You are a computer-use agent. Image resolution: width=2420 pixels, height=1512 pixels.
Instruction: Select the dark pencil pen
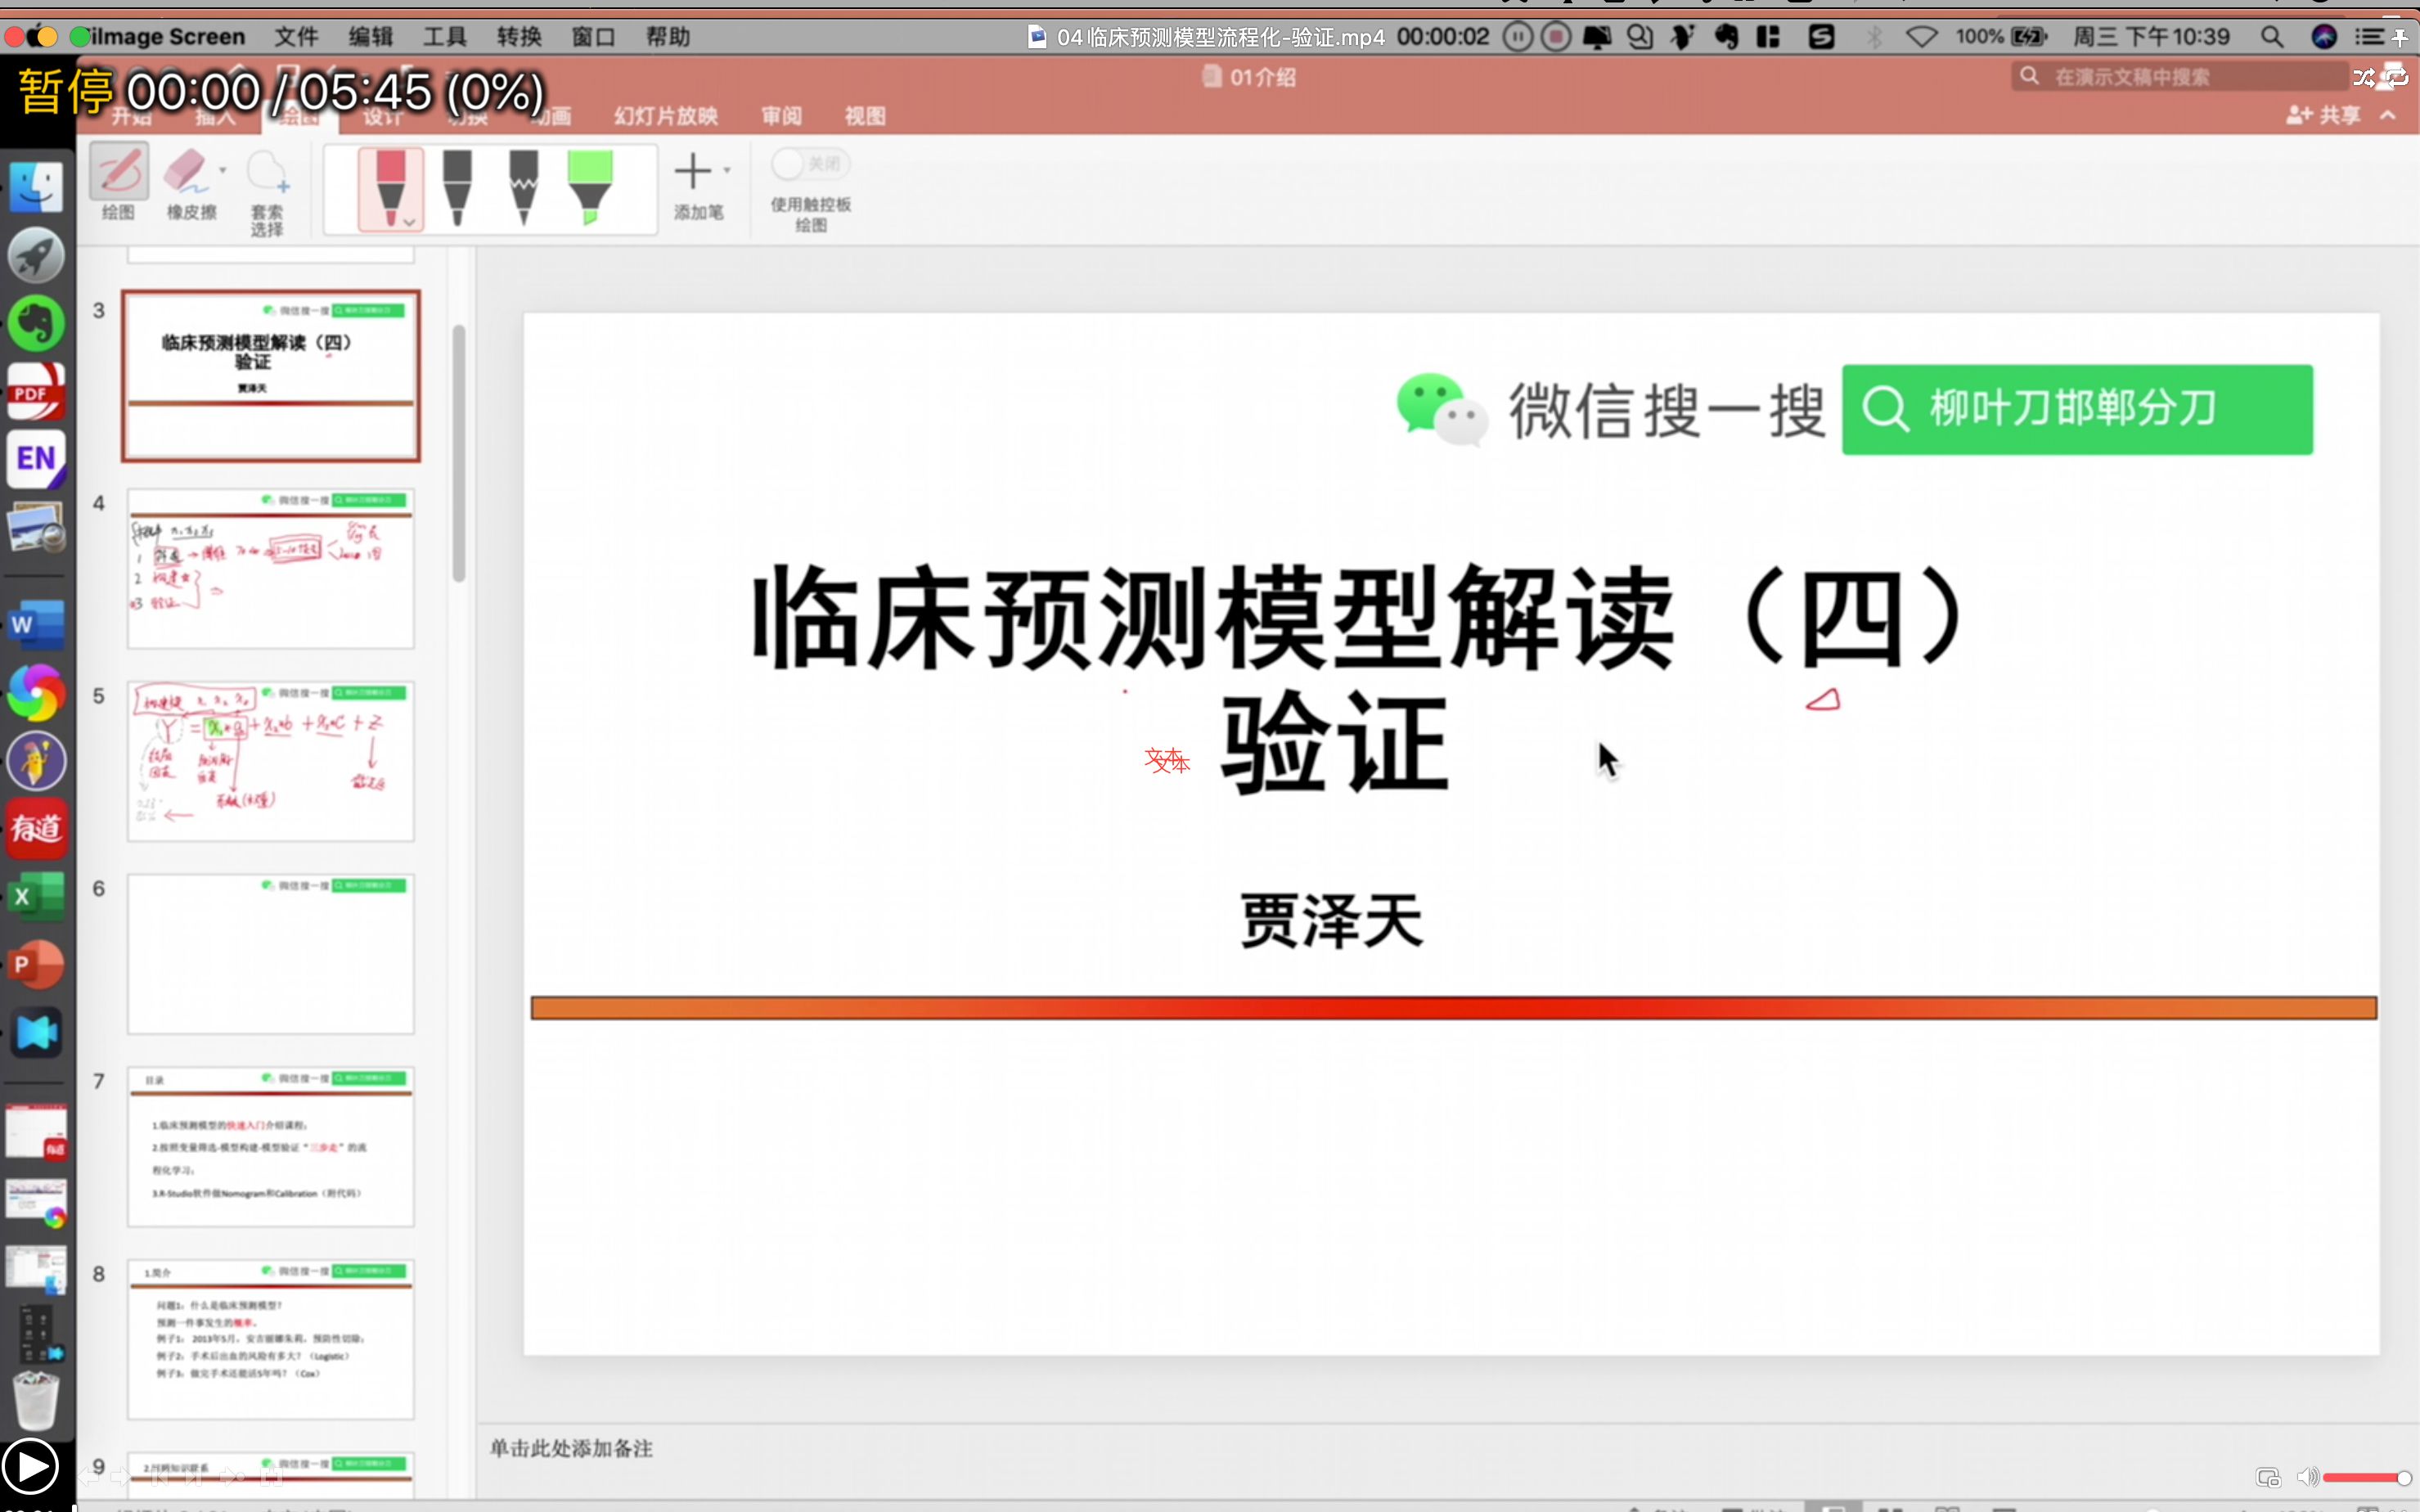coord(523,187)
